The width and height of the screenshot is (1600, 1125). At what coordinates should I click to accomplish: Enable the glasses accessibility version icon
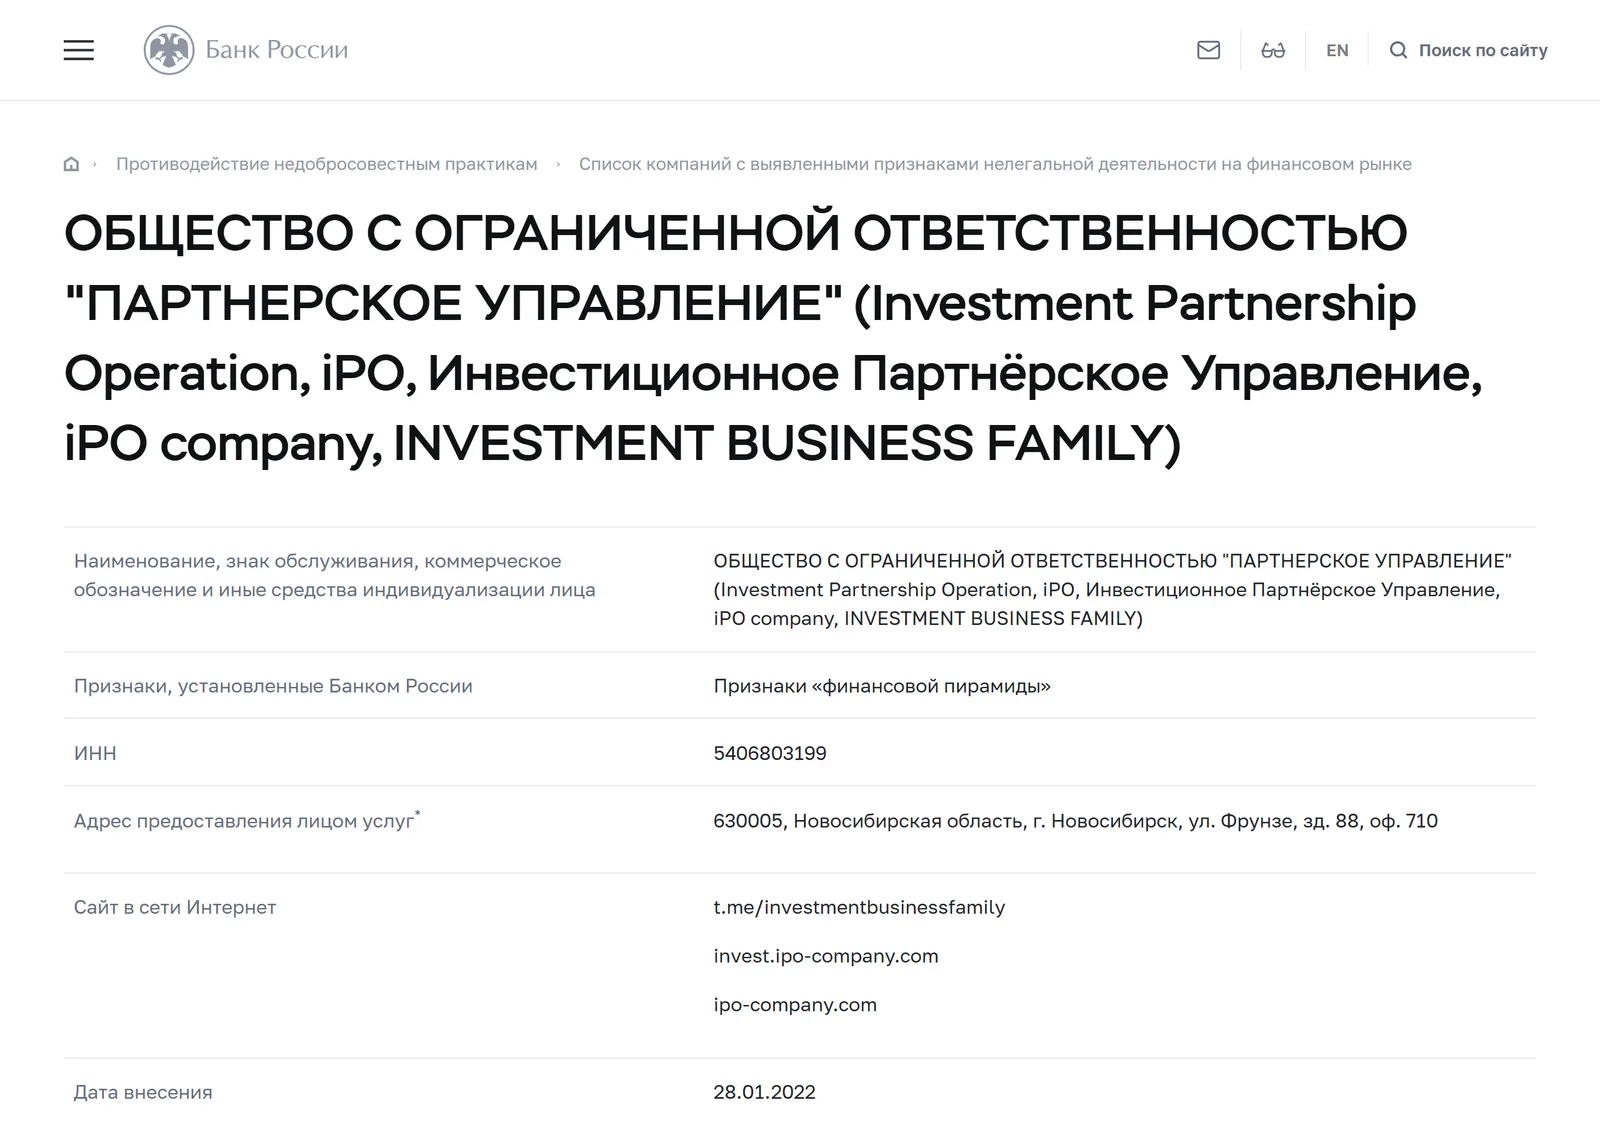(x=1273, y=50)
